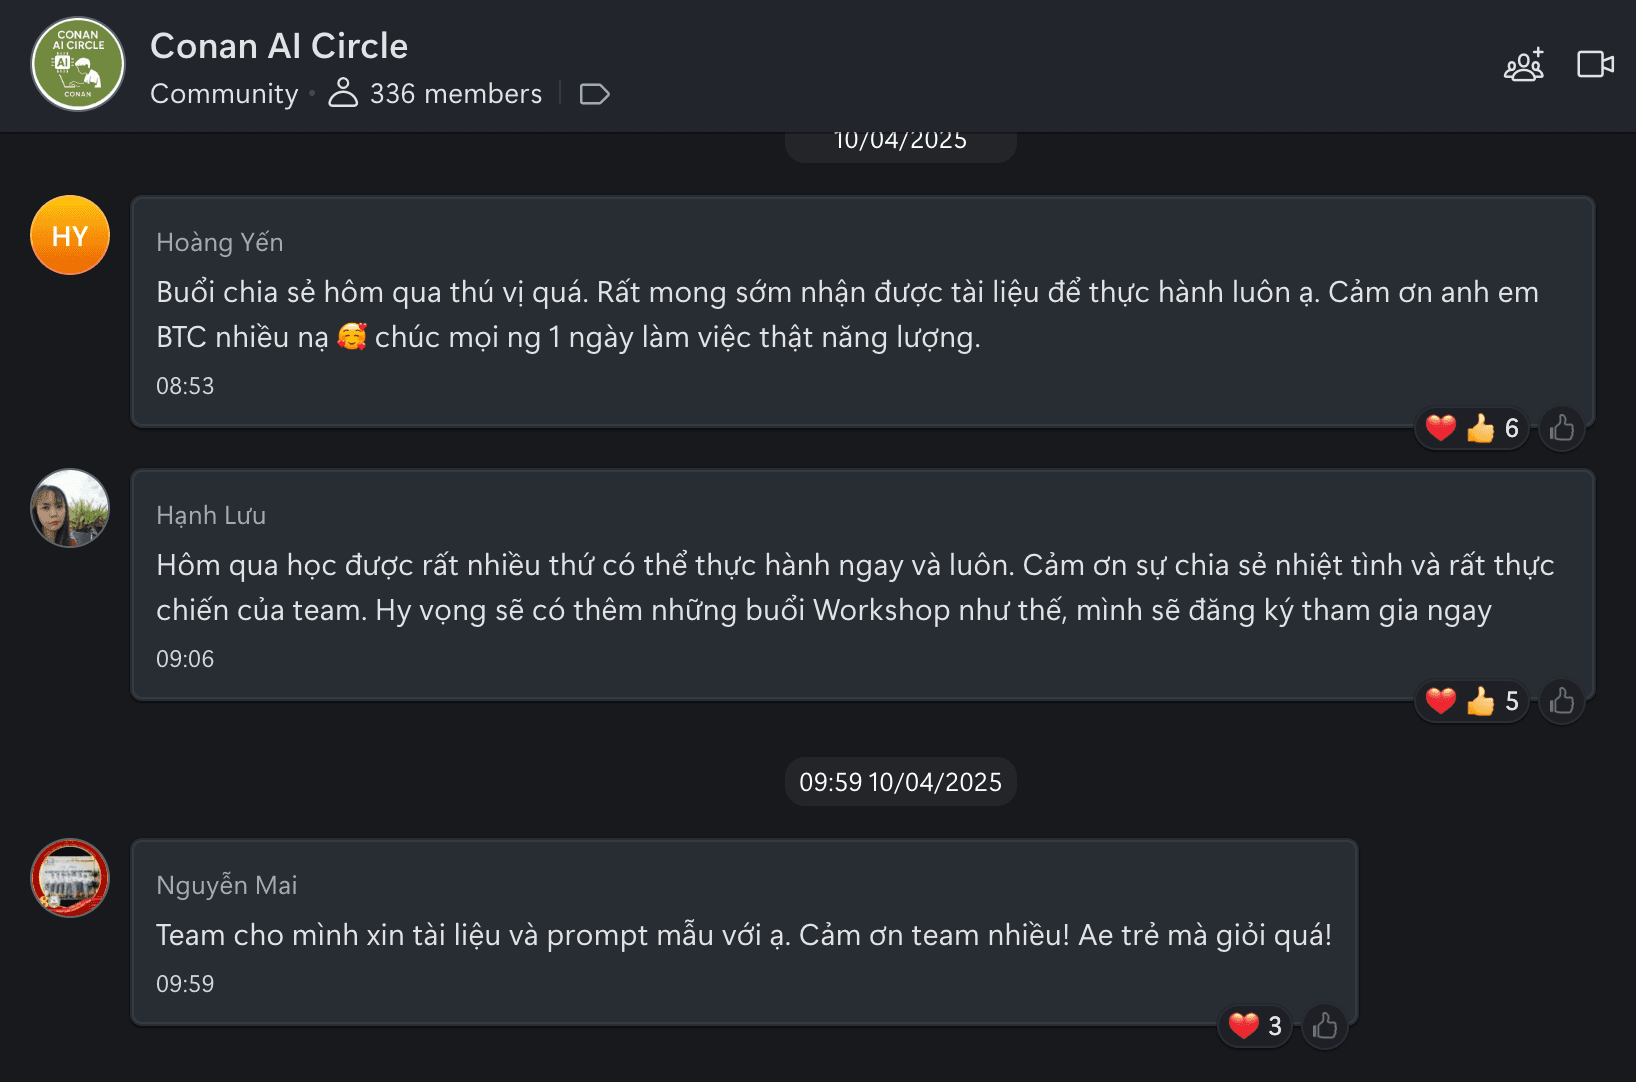Click the orange HY avatar of Hoàng Yến

70,236
